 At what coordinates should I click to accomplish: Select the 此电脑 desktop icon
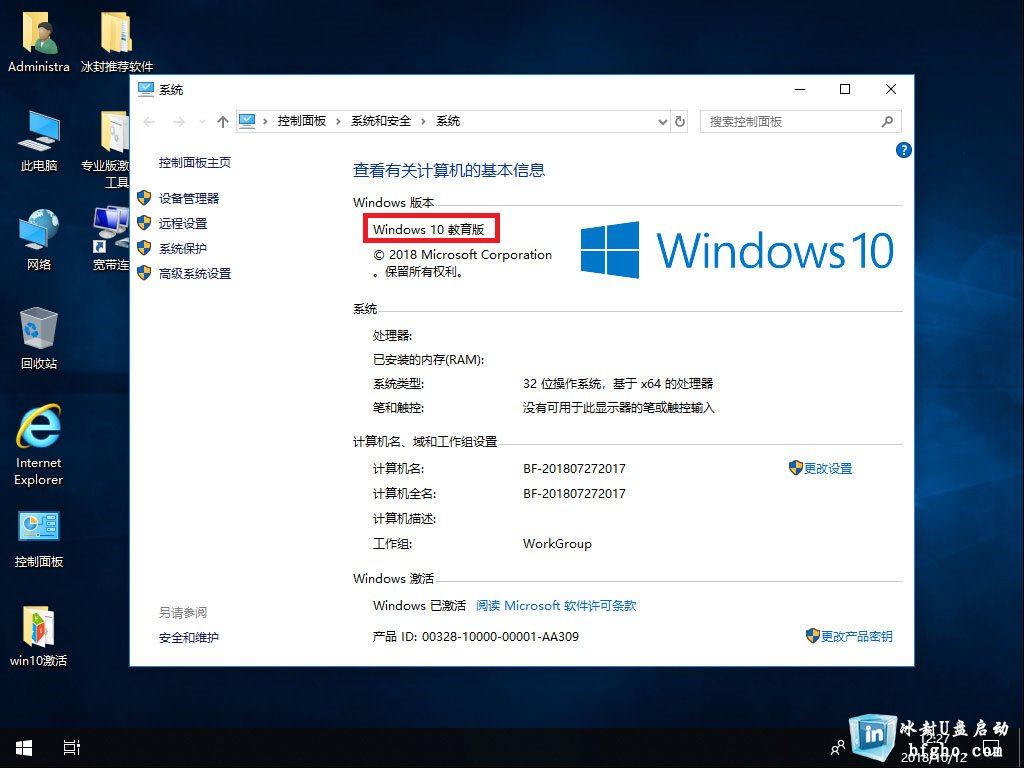pos(39,141)
